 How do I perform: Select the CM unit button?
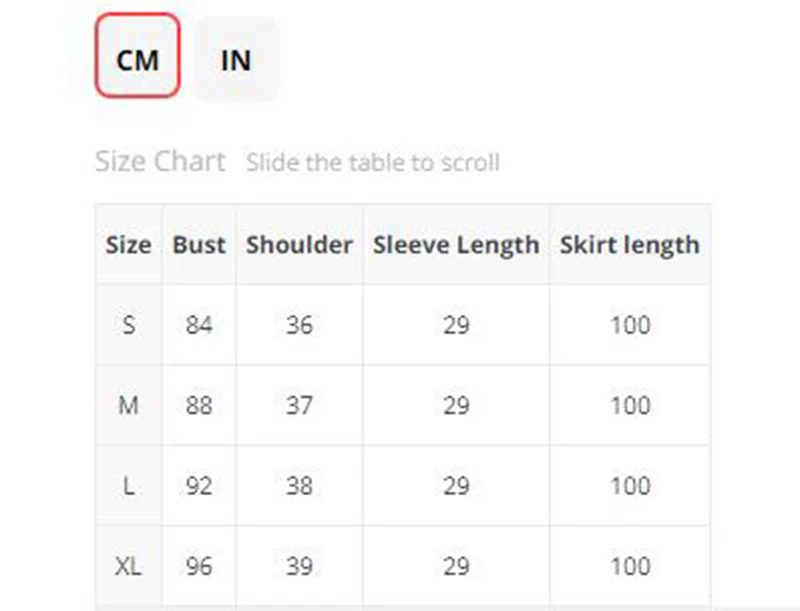(138, 56)
